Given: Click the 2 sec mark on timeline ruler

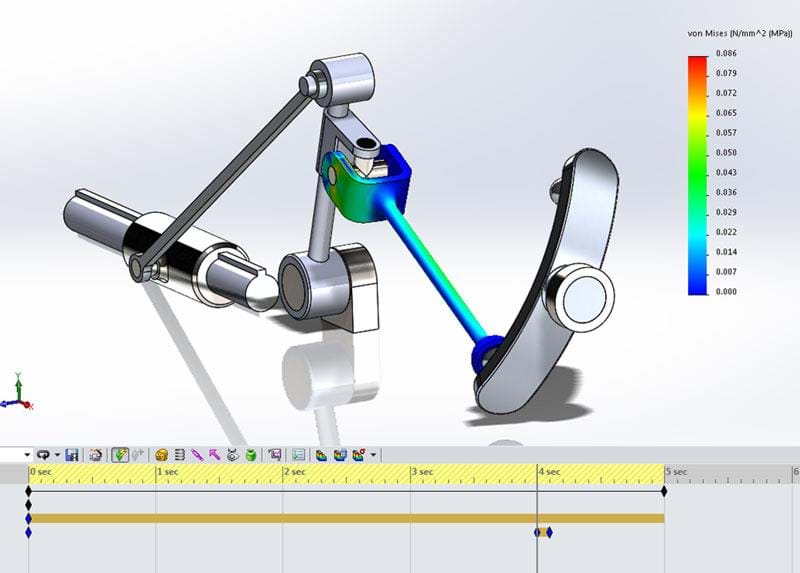Looking at the screenshot, I should (x=284, y=471).
